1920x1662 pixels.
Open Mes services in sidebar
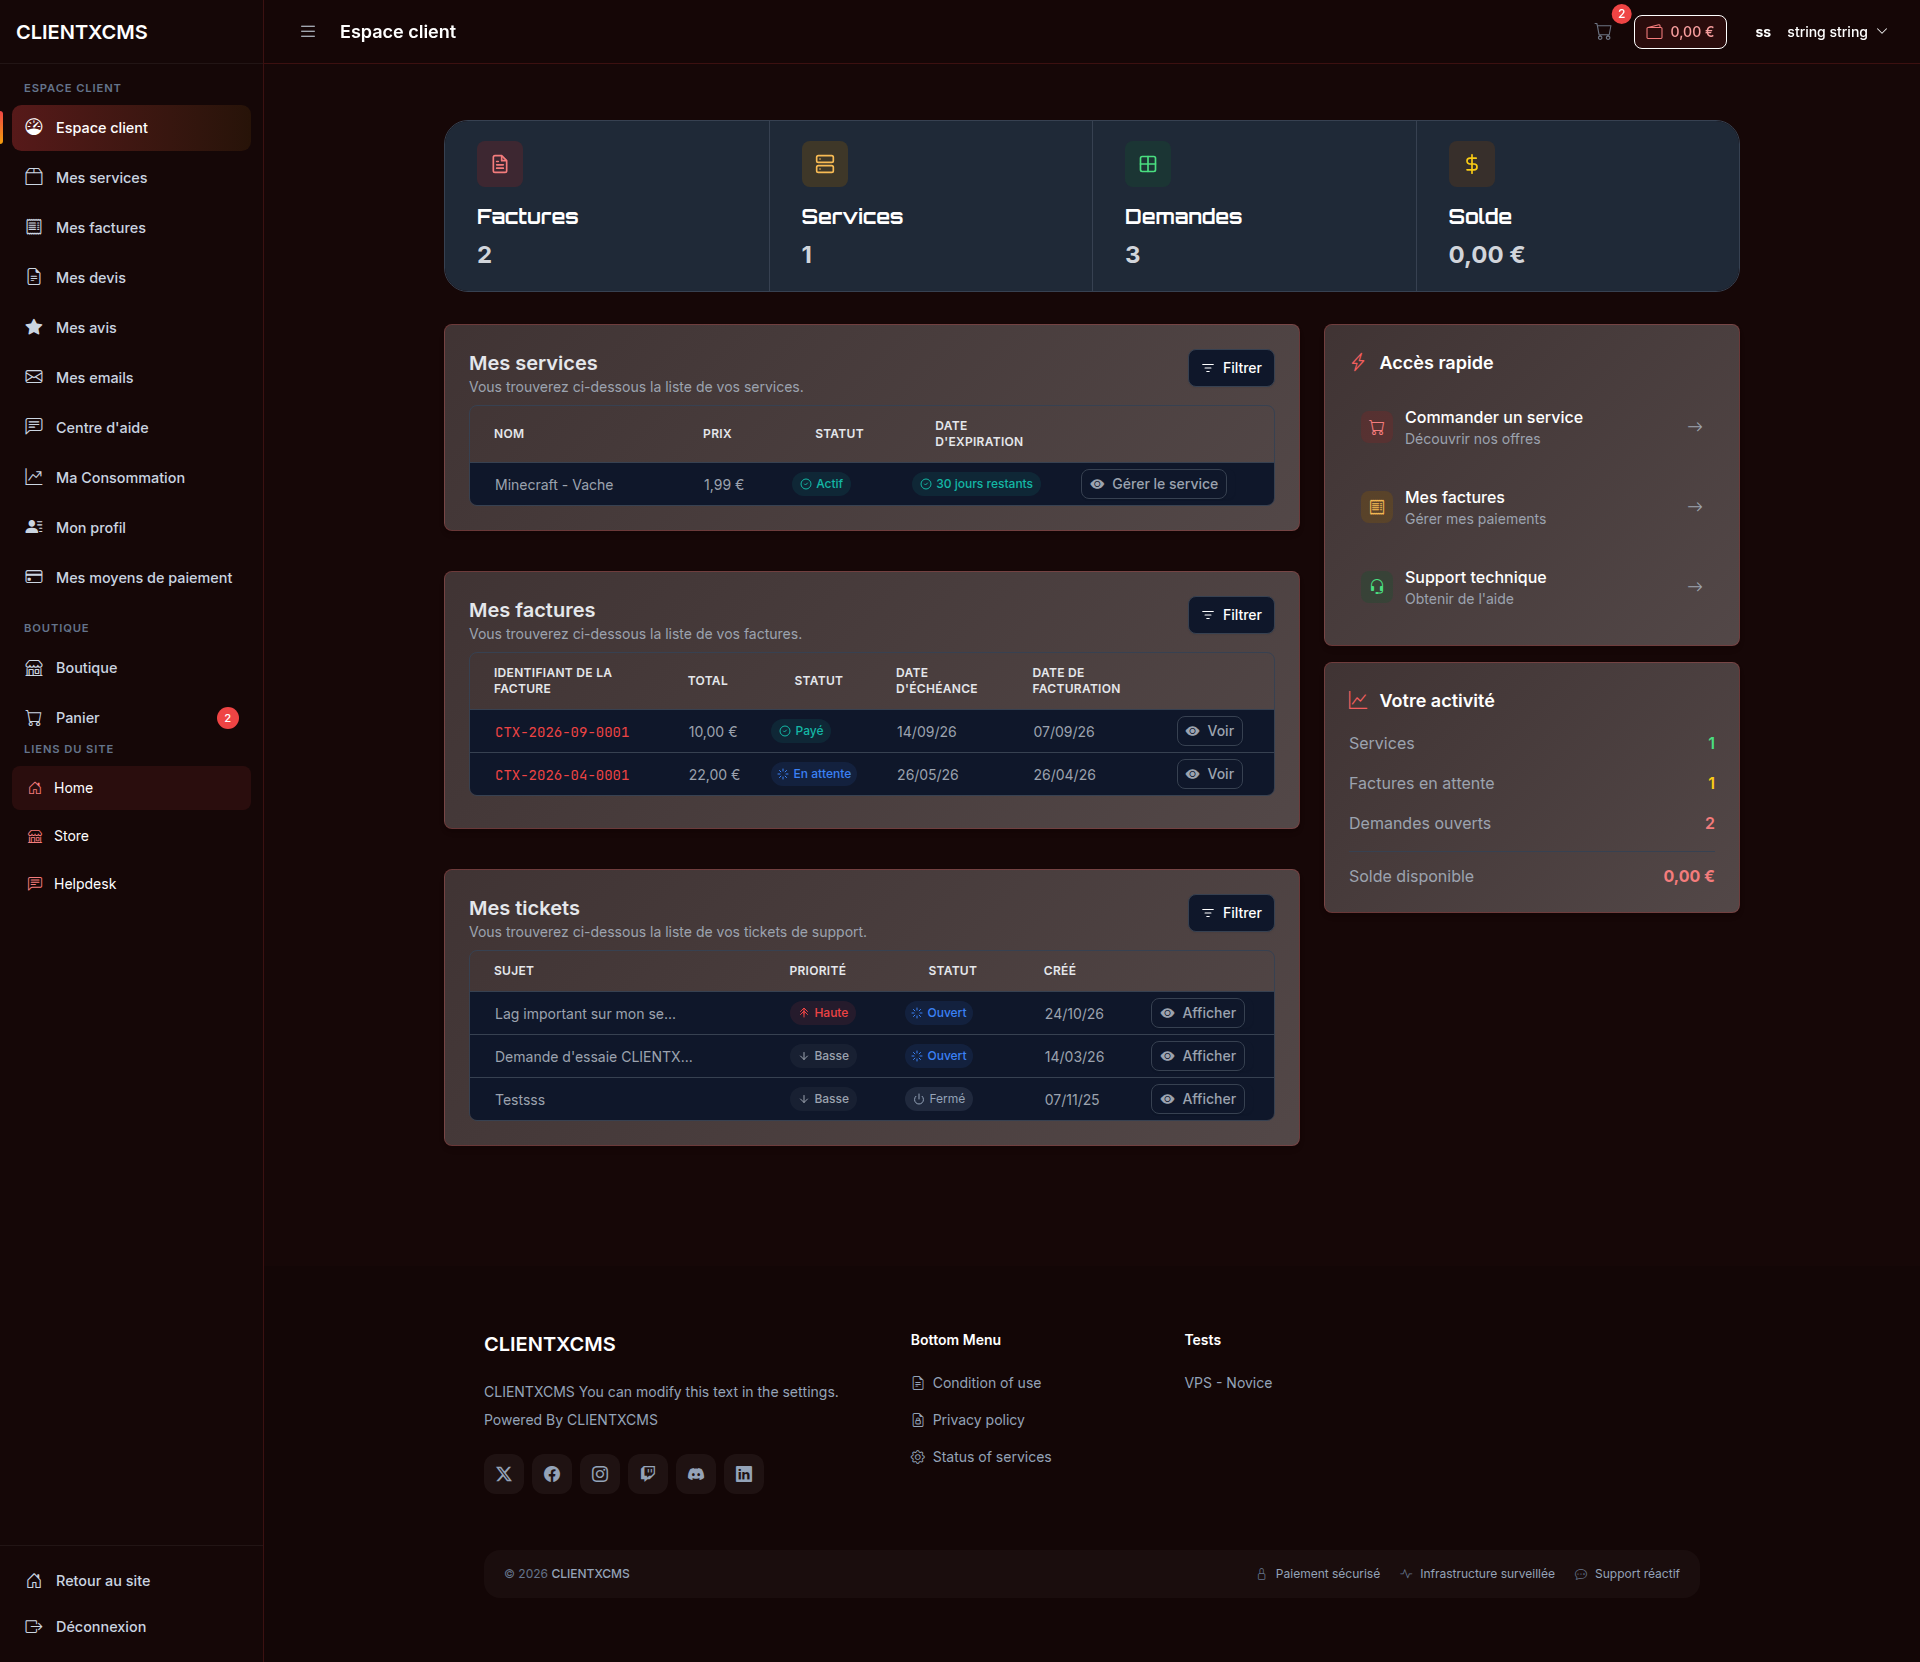coord(131,178)
